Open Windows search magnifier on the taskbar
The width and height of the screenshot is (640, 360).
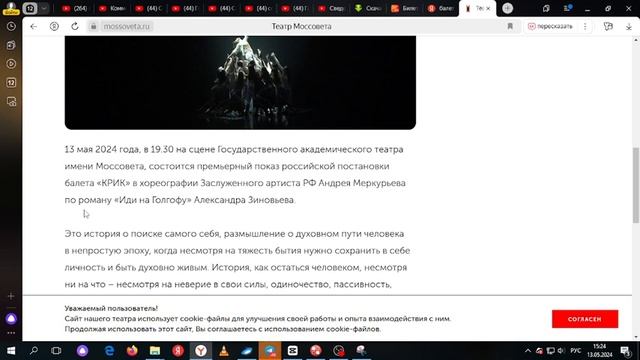pos(34,351)
